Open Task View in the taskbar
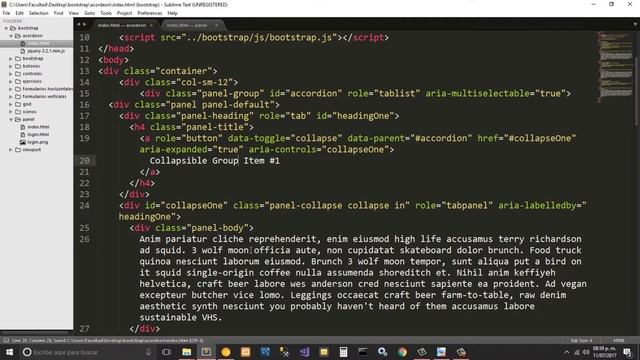Image resolution: width=640 pixels, height=360 pixels. point(166,352)
